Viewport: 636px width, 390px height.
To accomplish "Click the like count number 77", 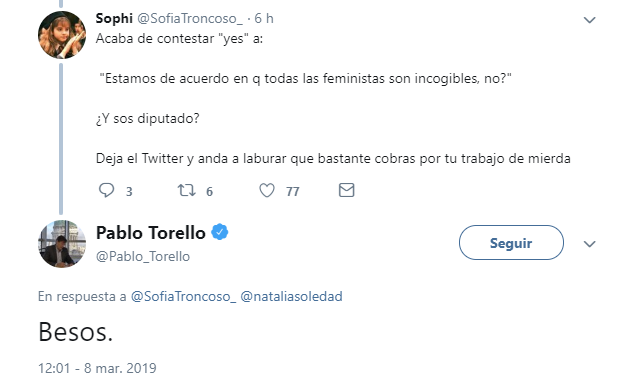I will click(x=292, y=191).
